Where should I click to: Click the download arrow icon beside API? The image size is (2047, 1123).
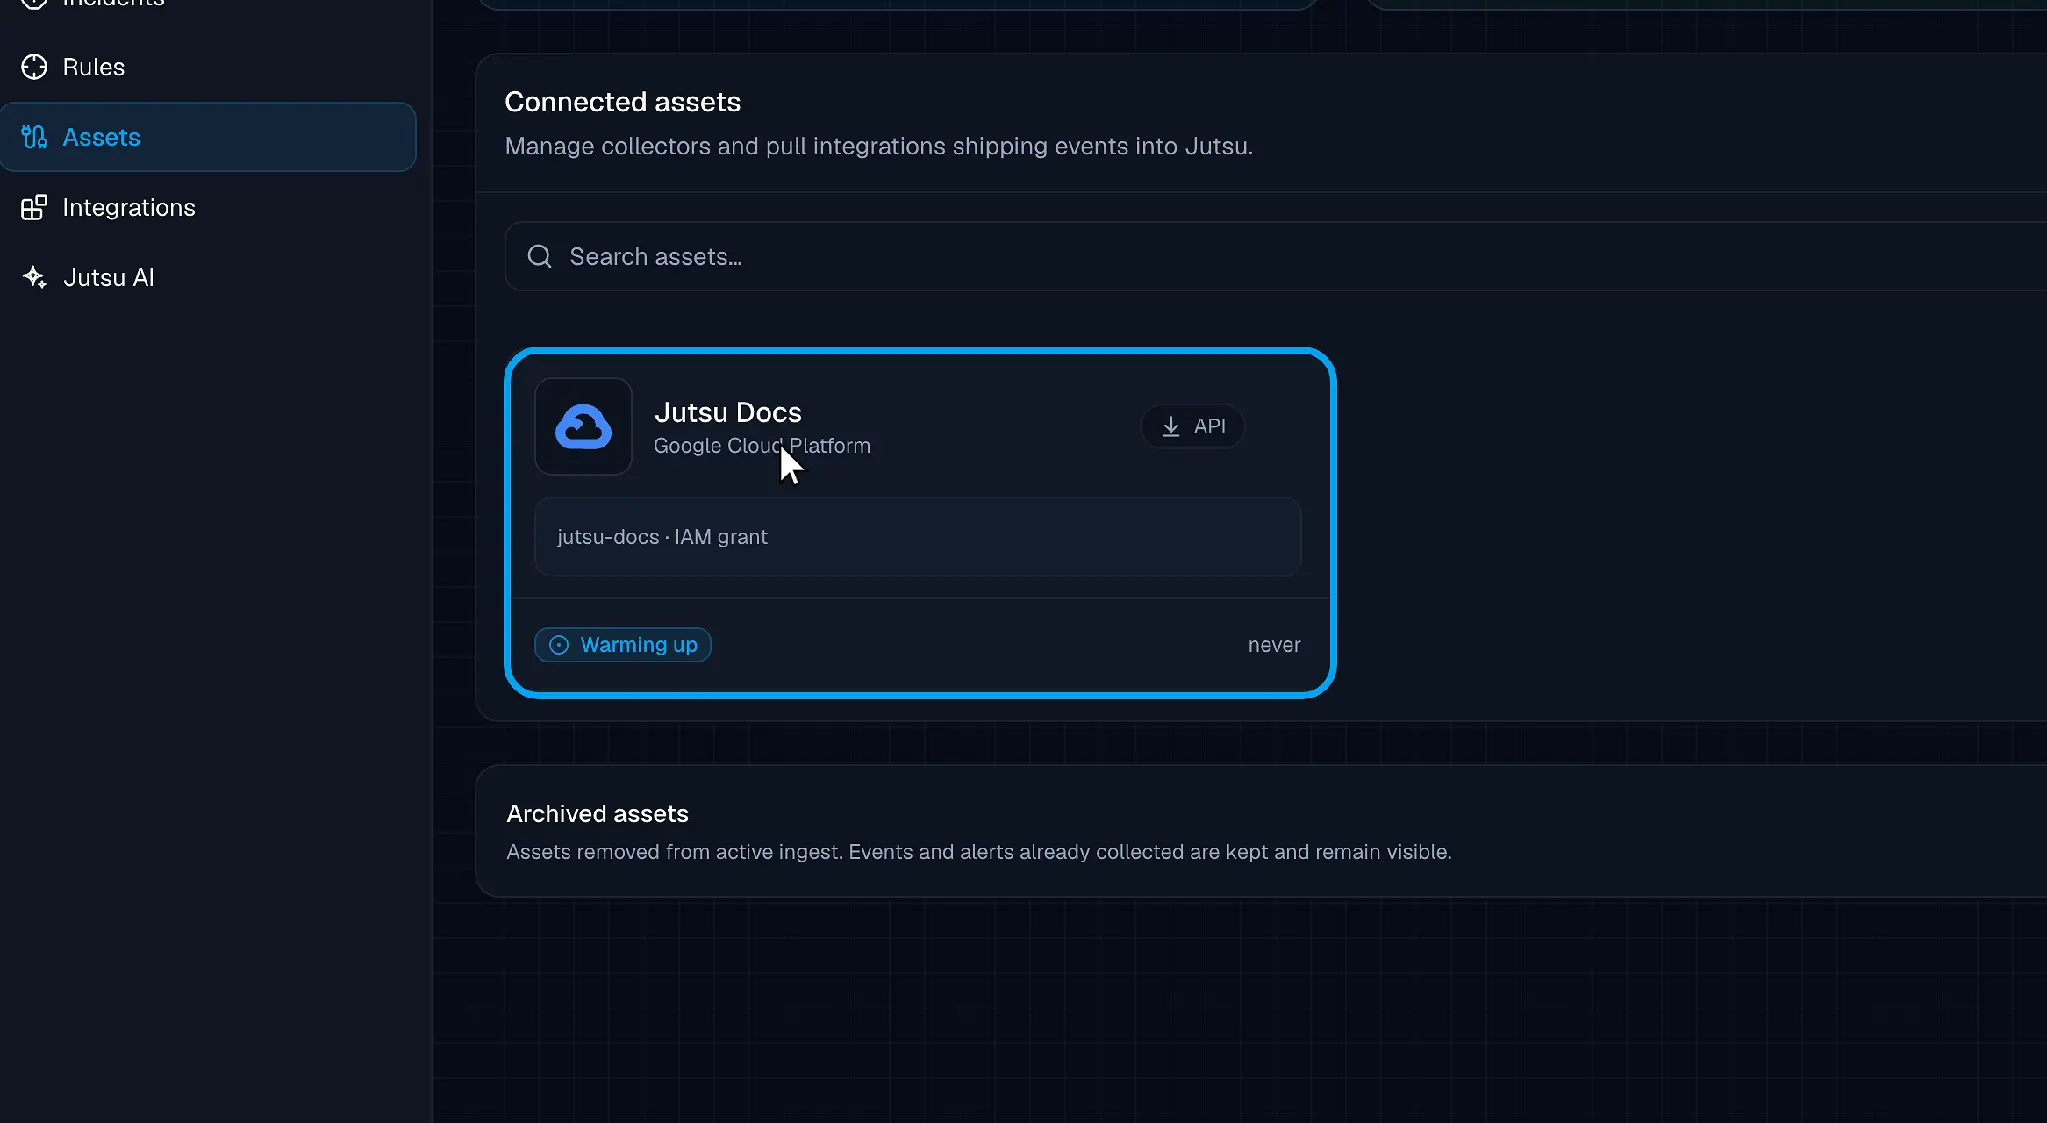pos(1170,427)
